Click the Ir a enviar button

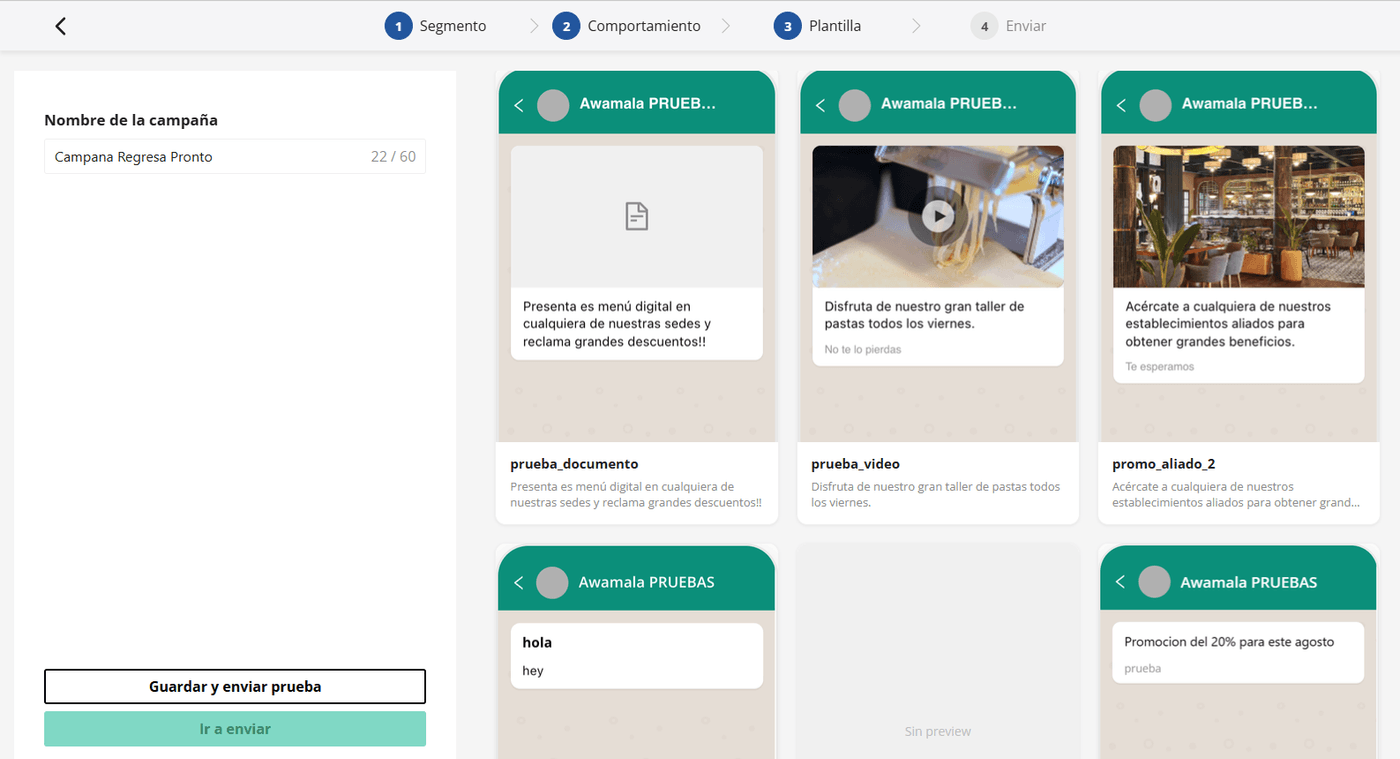(235, 729)
